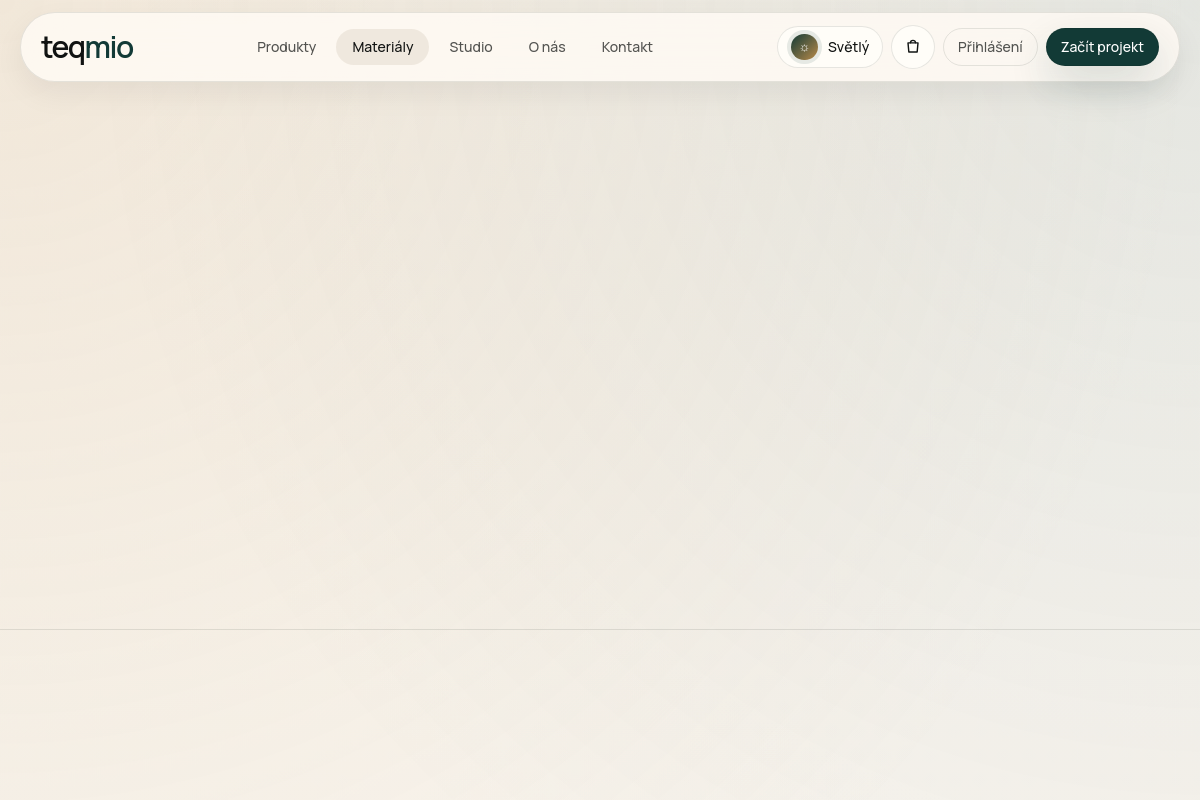Navigate to the O nás page

click(x=547, y=47)
